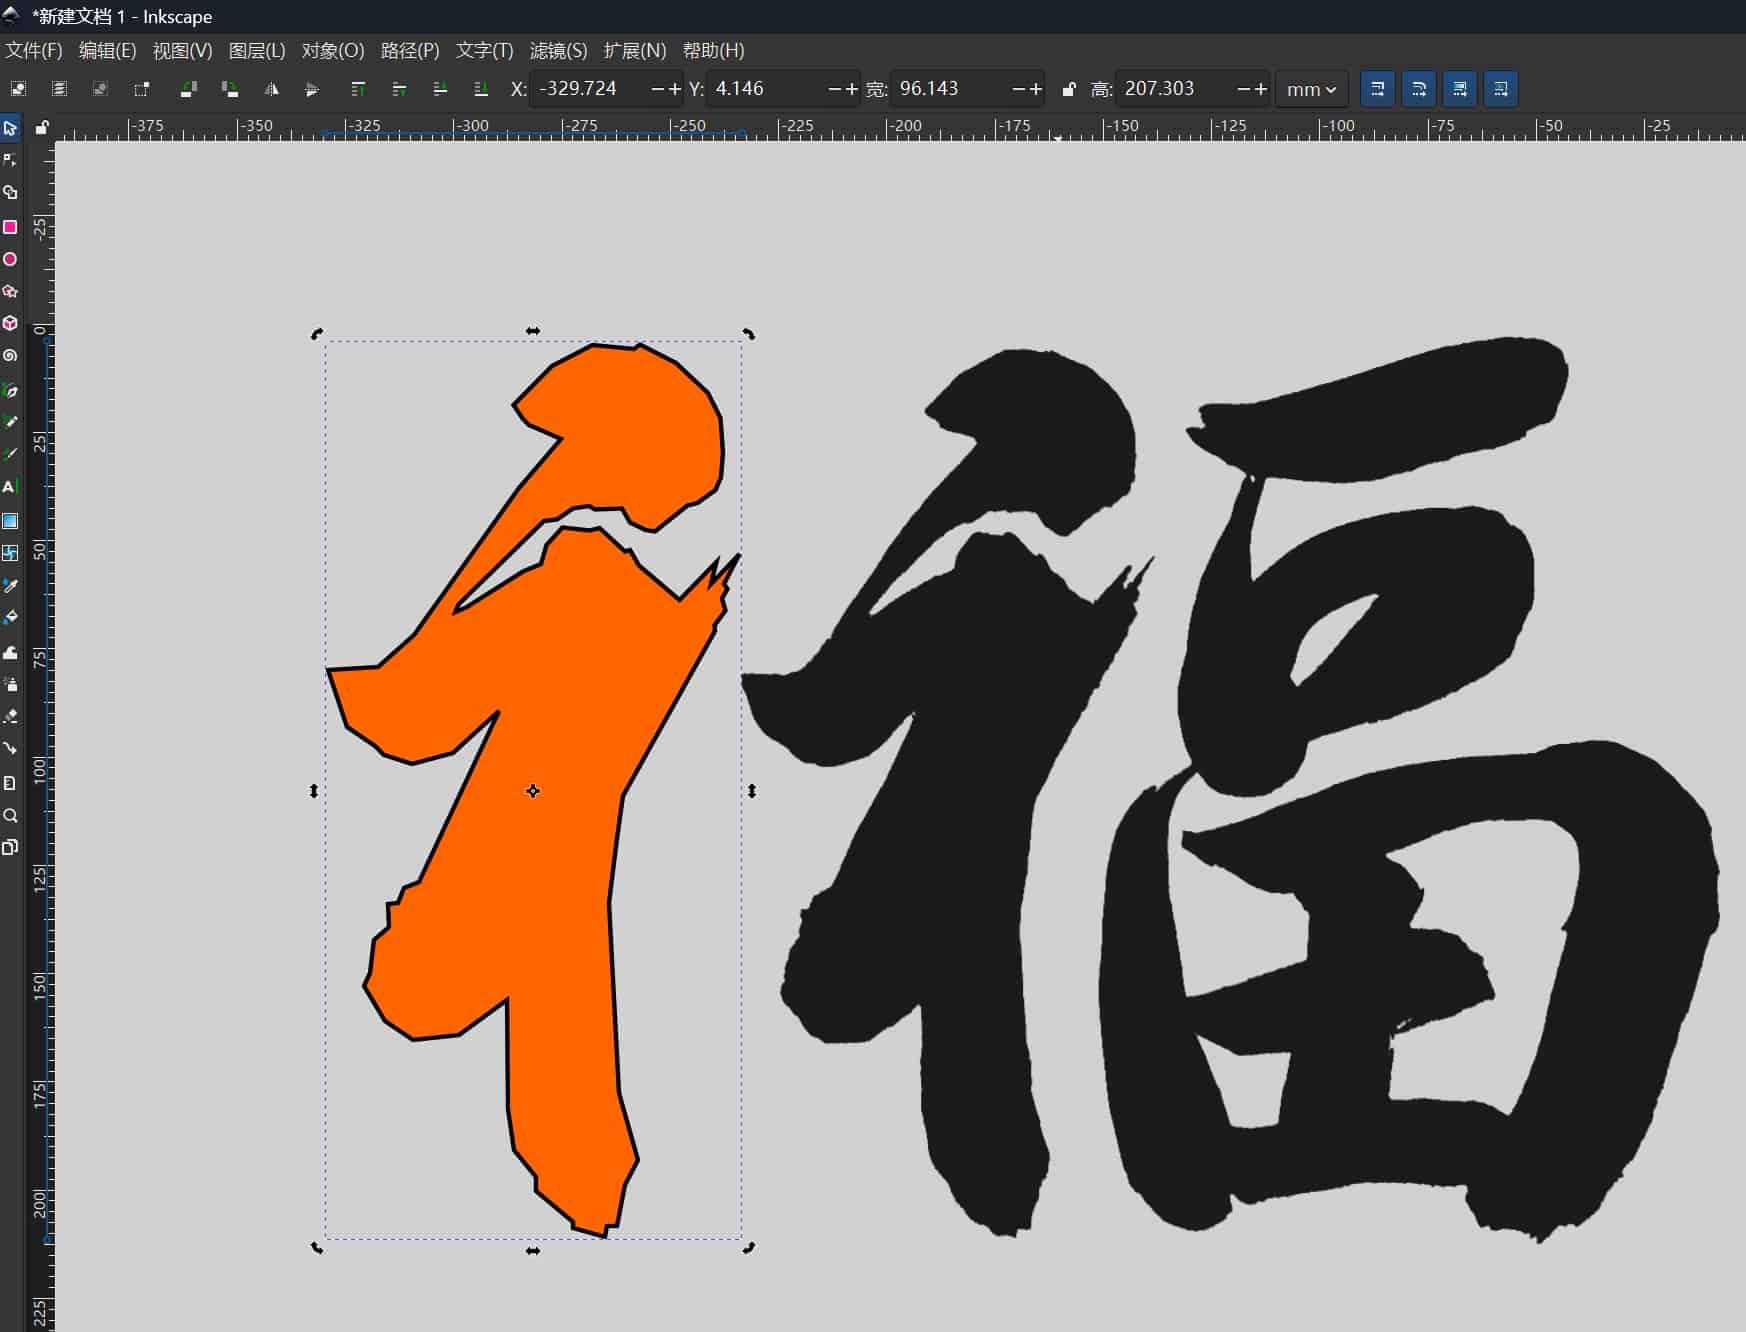Select the Connector tool
The height and width of the screenshot is (1332, 1746).
pos(10,748)
